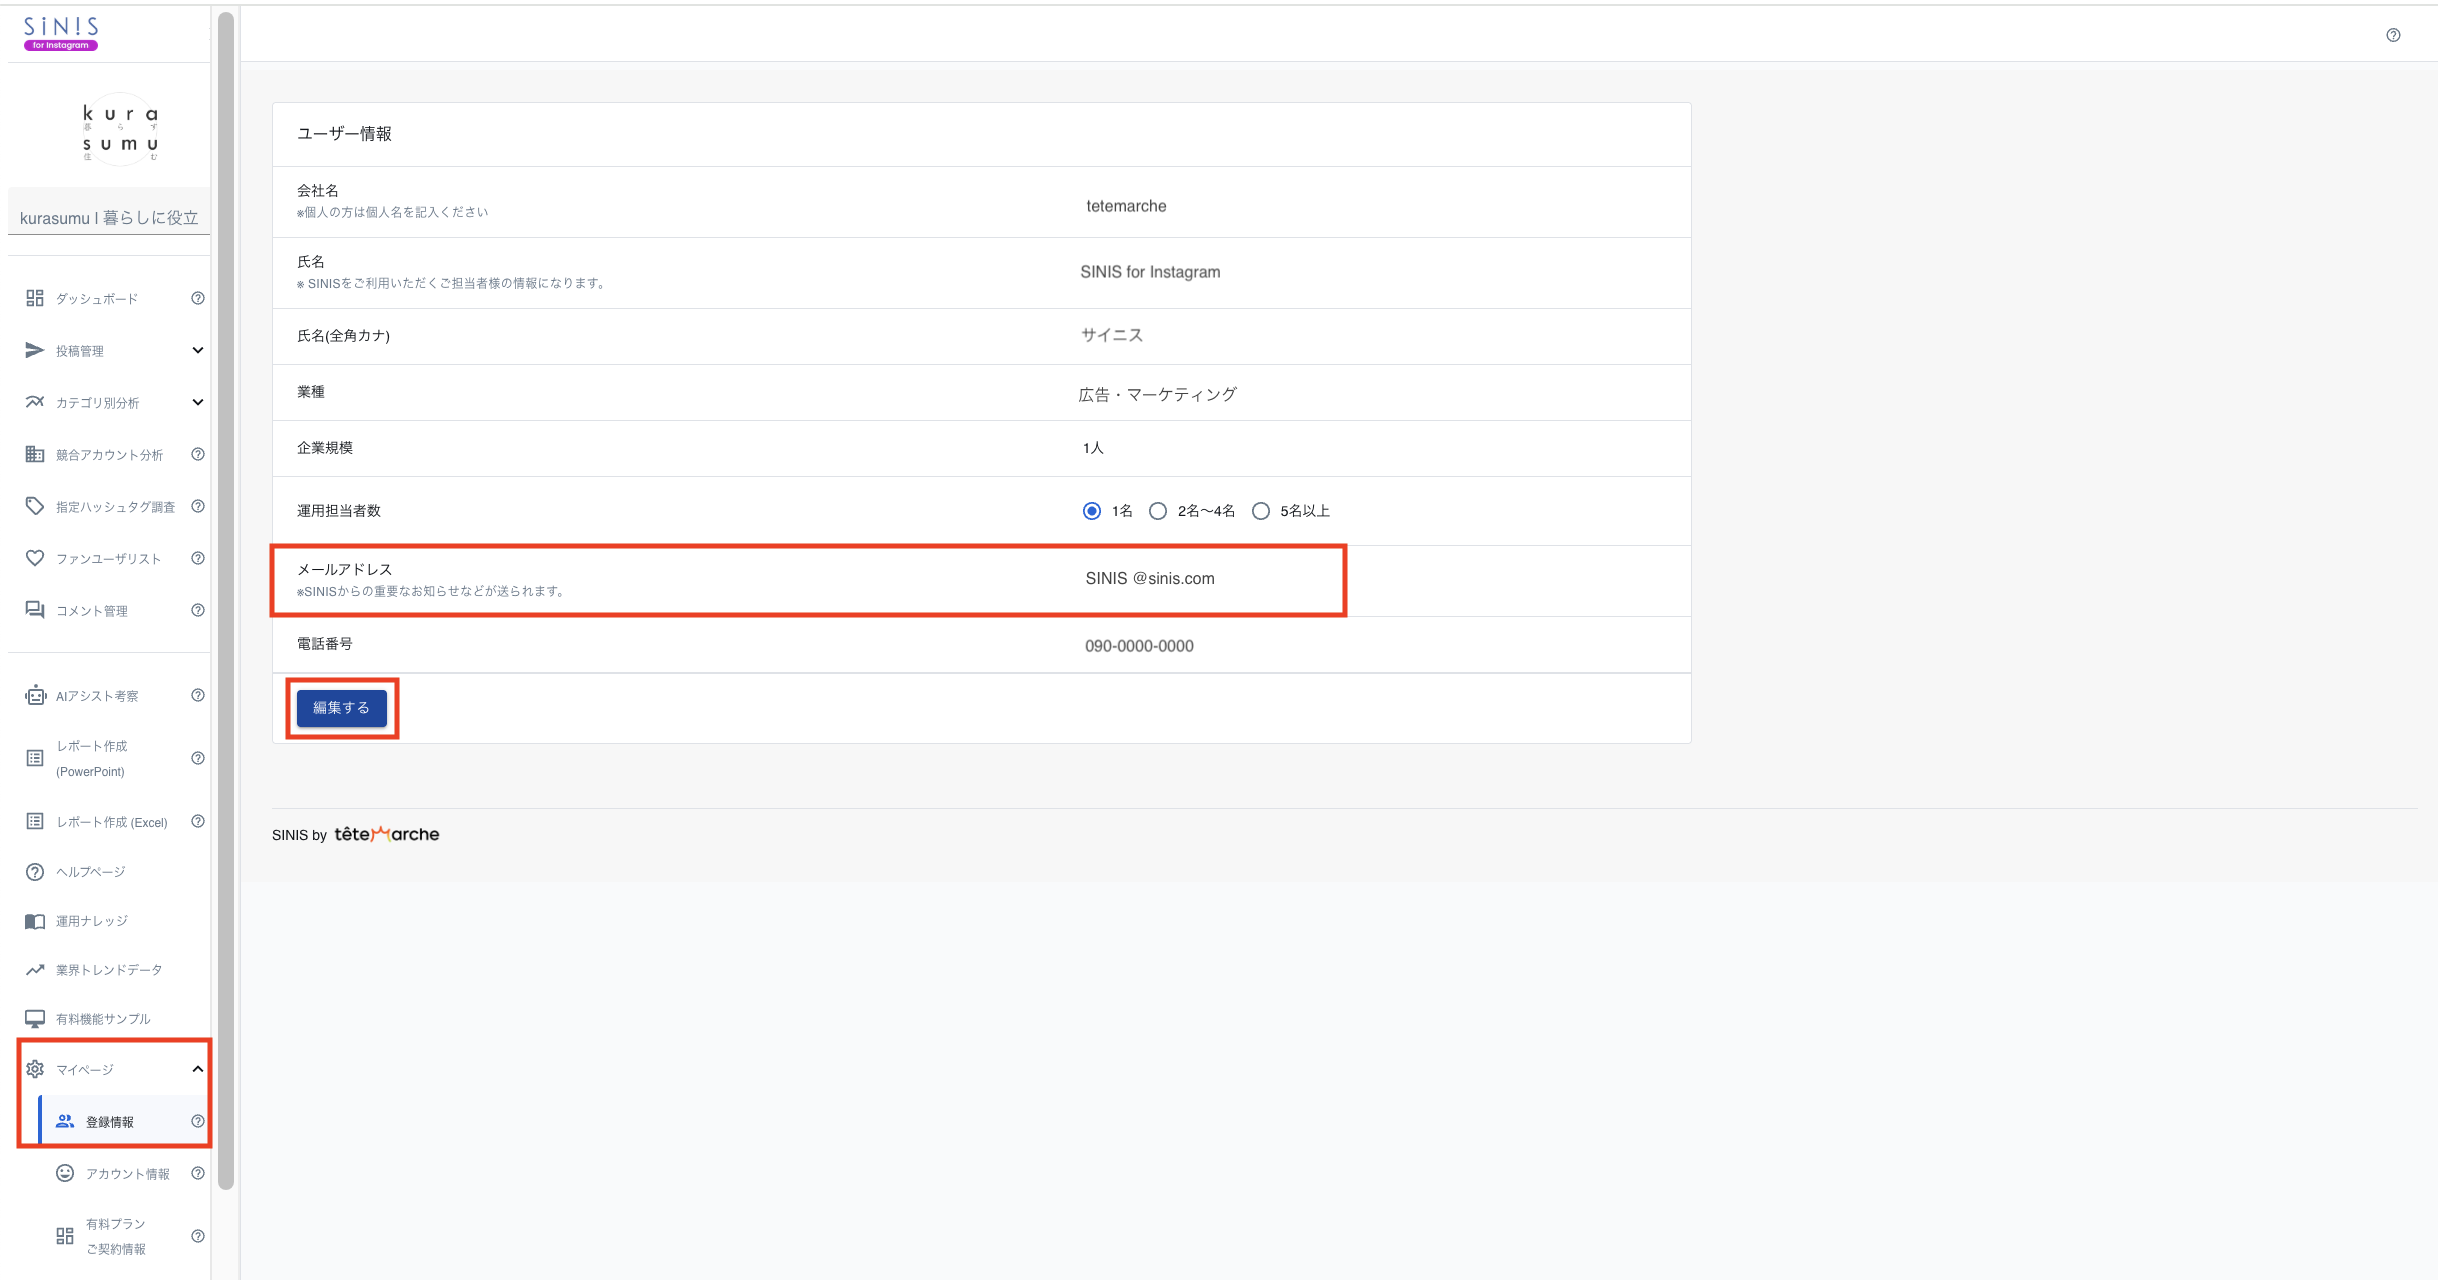Image resolution: width=2438 pixels, height=1280 pixels.
Task: Open 業界トレンドデータ menu item
Action: 108,970
